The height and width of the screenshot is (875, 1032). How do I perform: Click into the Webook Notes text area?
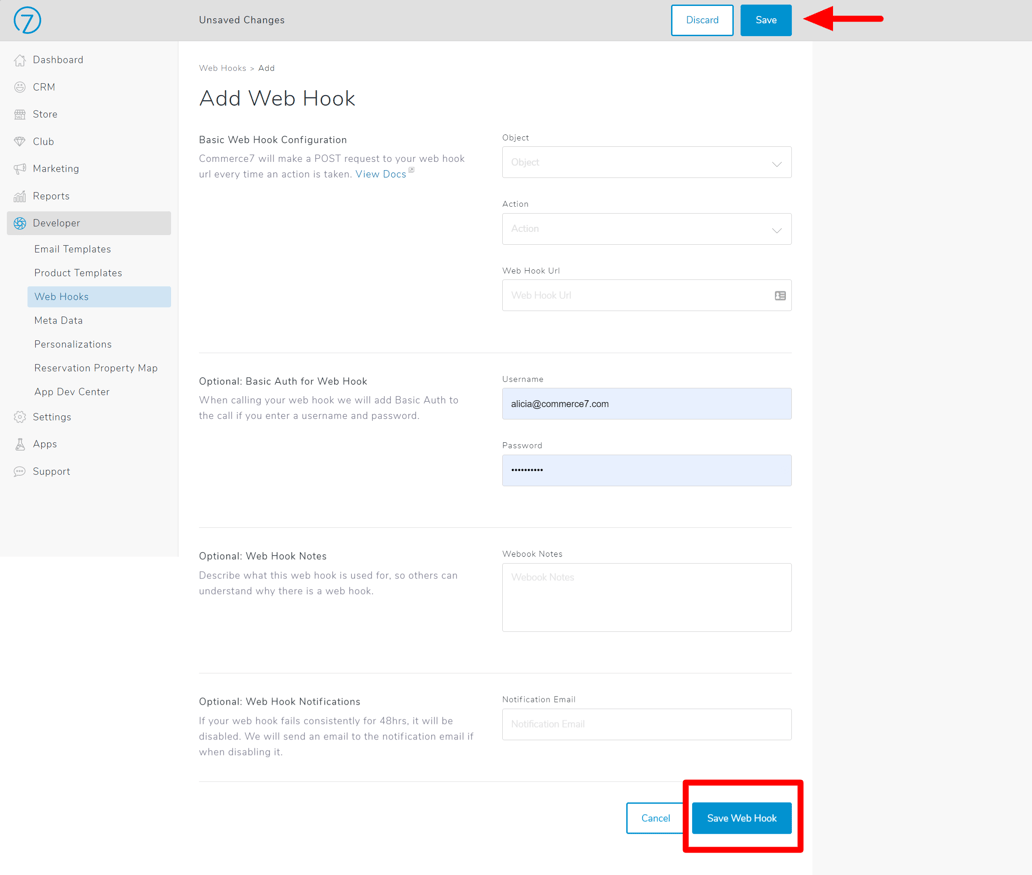pyautogui.click(x=646, y=597)
